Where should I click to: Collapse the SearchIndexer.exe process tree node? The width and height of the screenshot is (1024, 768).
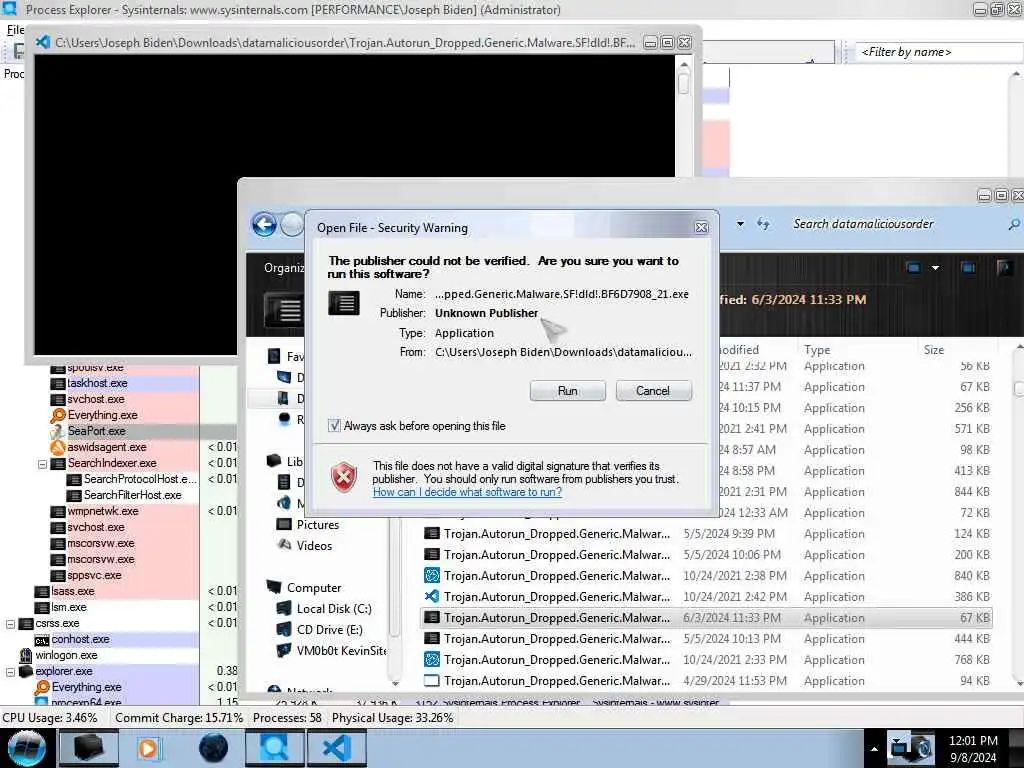[42, 464]
